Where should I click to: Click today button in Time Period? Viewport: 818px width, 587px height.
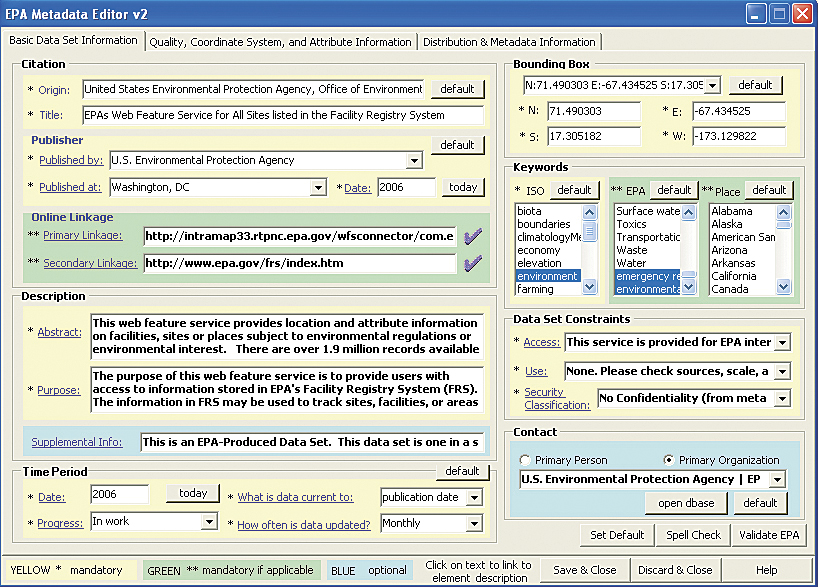click(x=193, y=493)
